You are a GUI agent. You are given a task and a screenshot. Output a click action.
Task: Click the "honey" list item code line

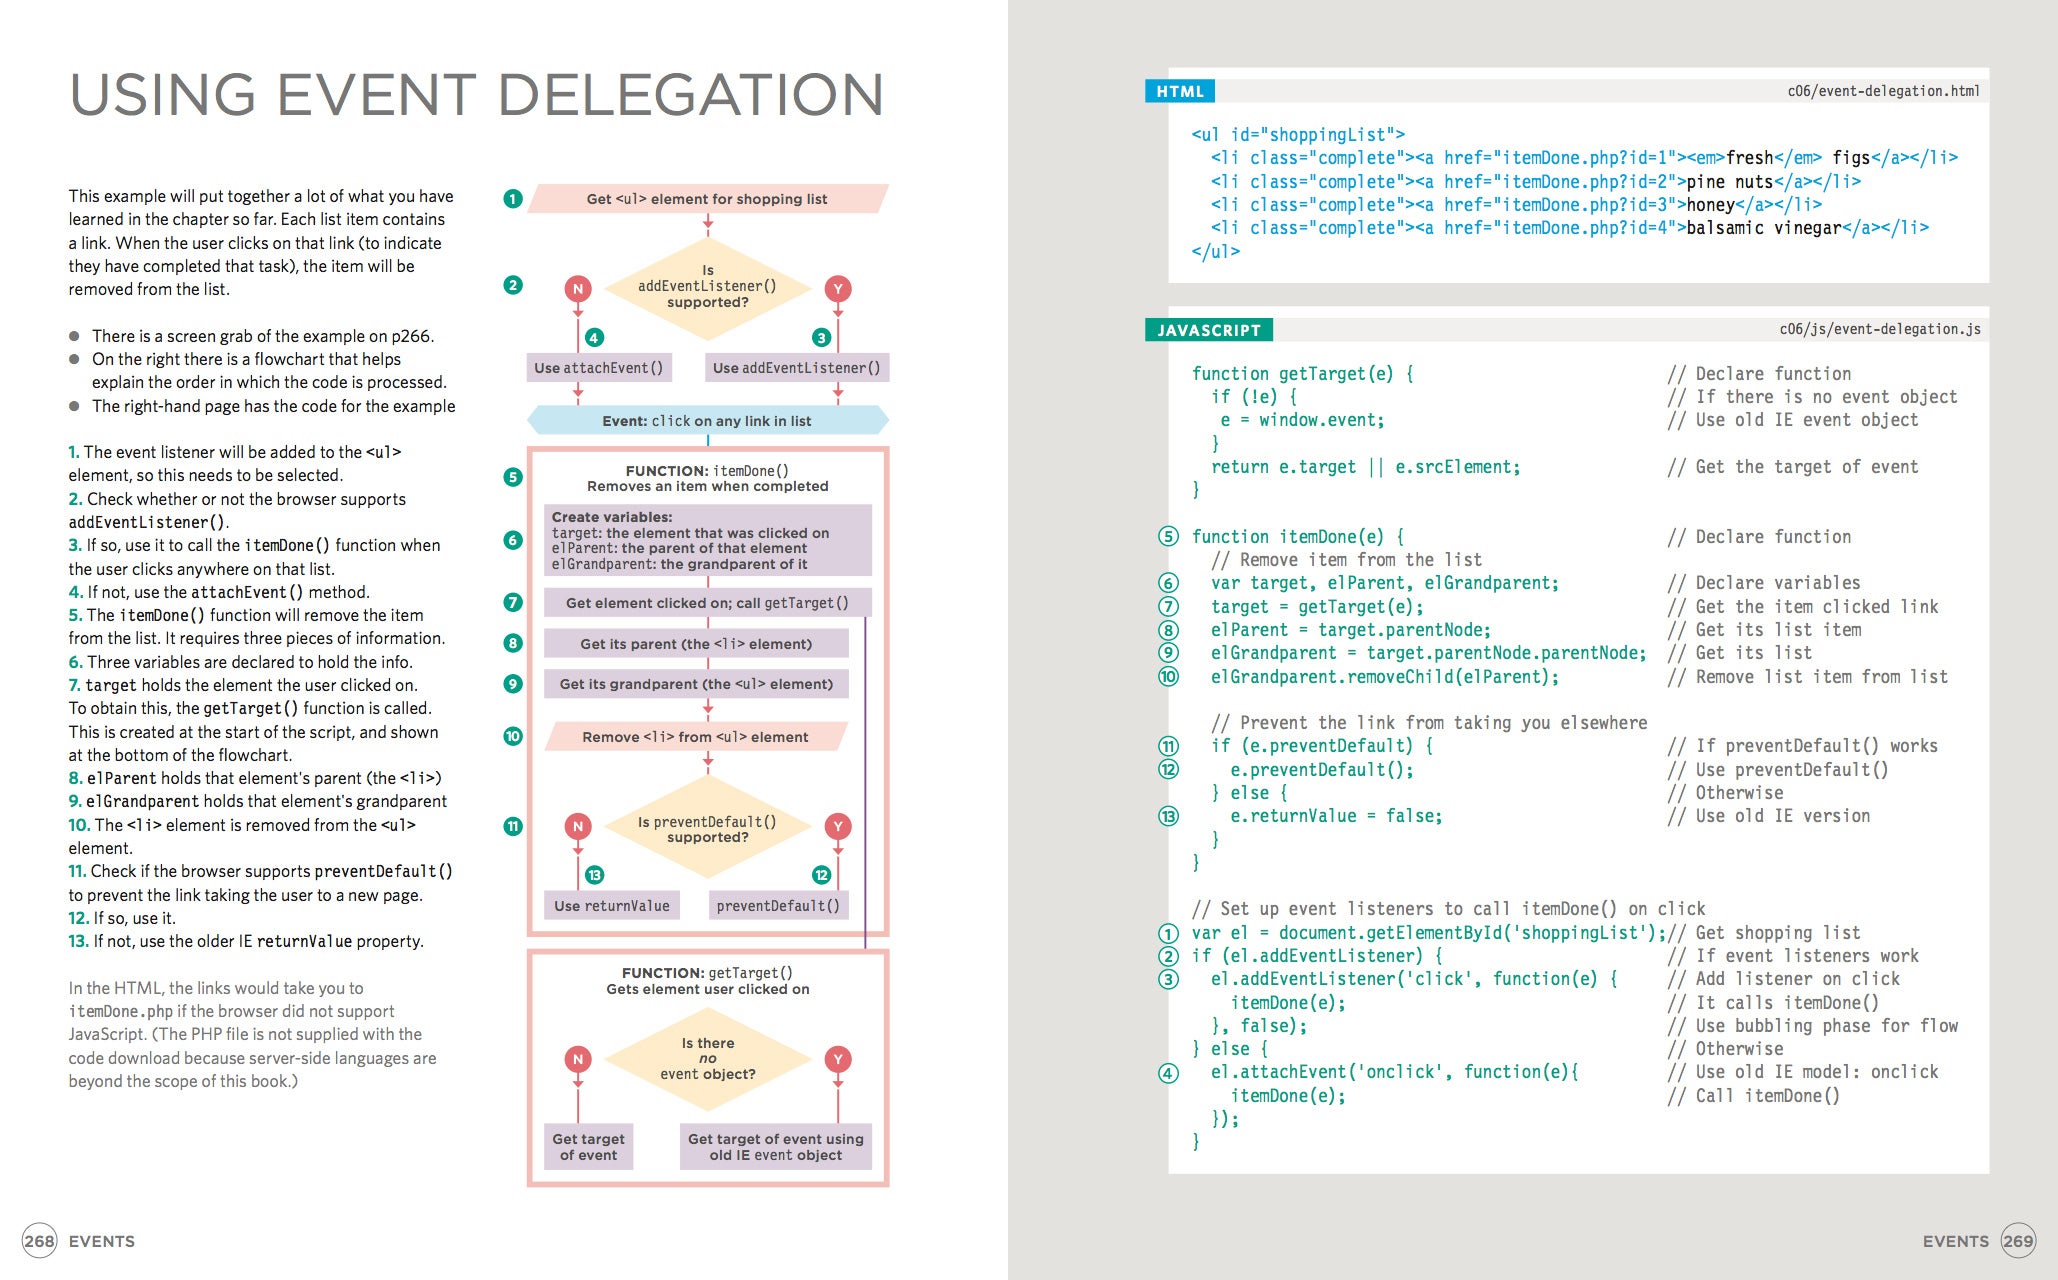(1516, 205)
